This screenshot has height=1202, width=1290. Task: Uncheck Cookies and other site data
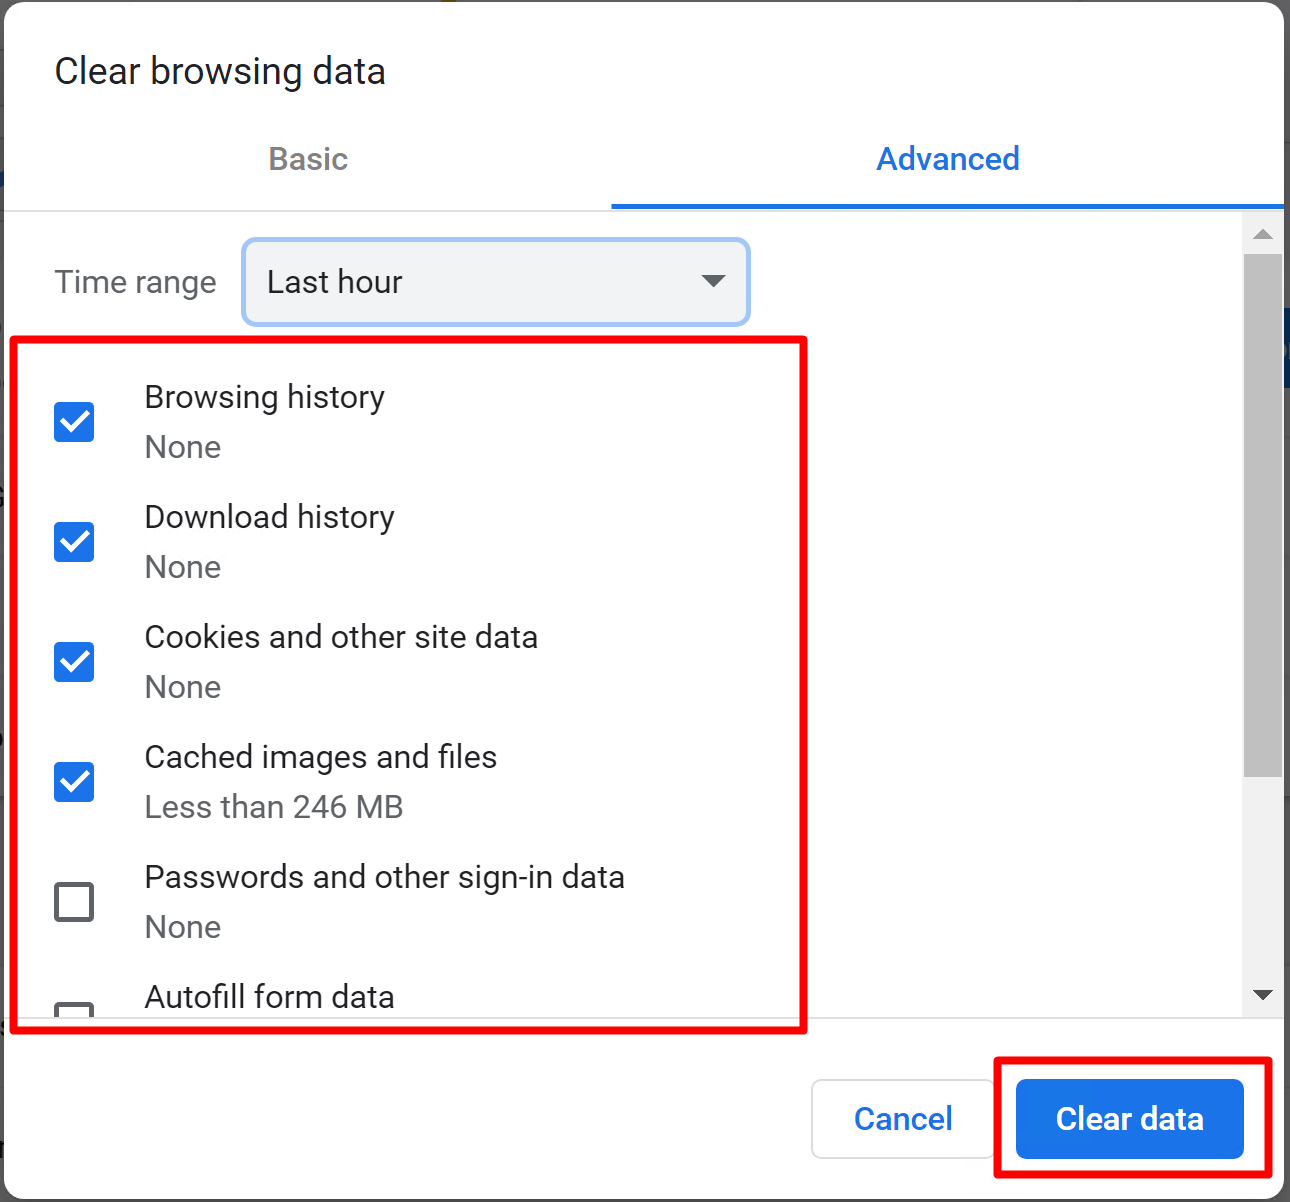pyautogui.click(x=74, y=661)
